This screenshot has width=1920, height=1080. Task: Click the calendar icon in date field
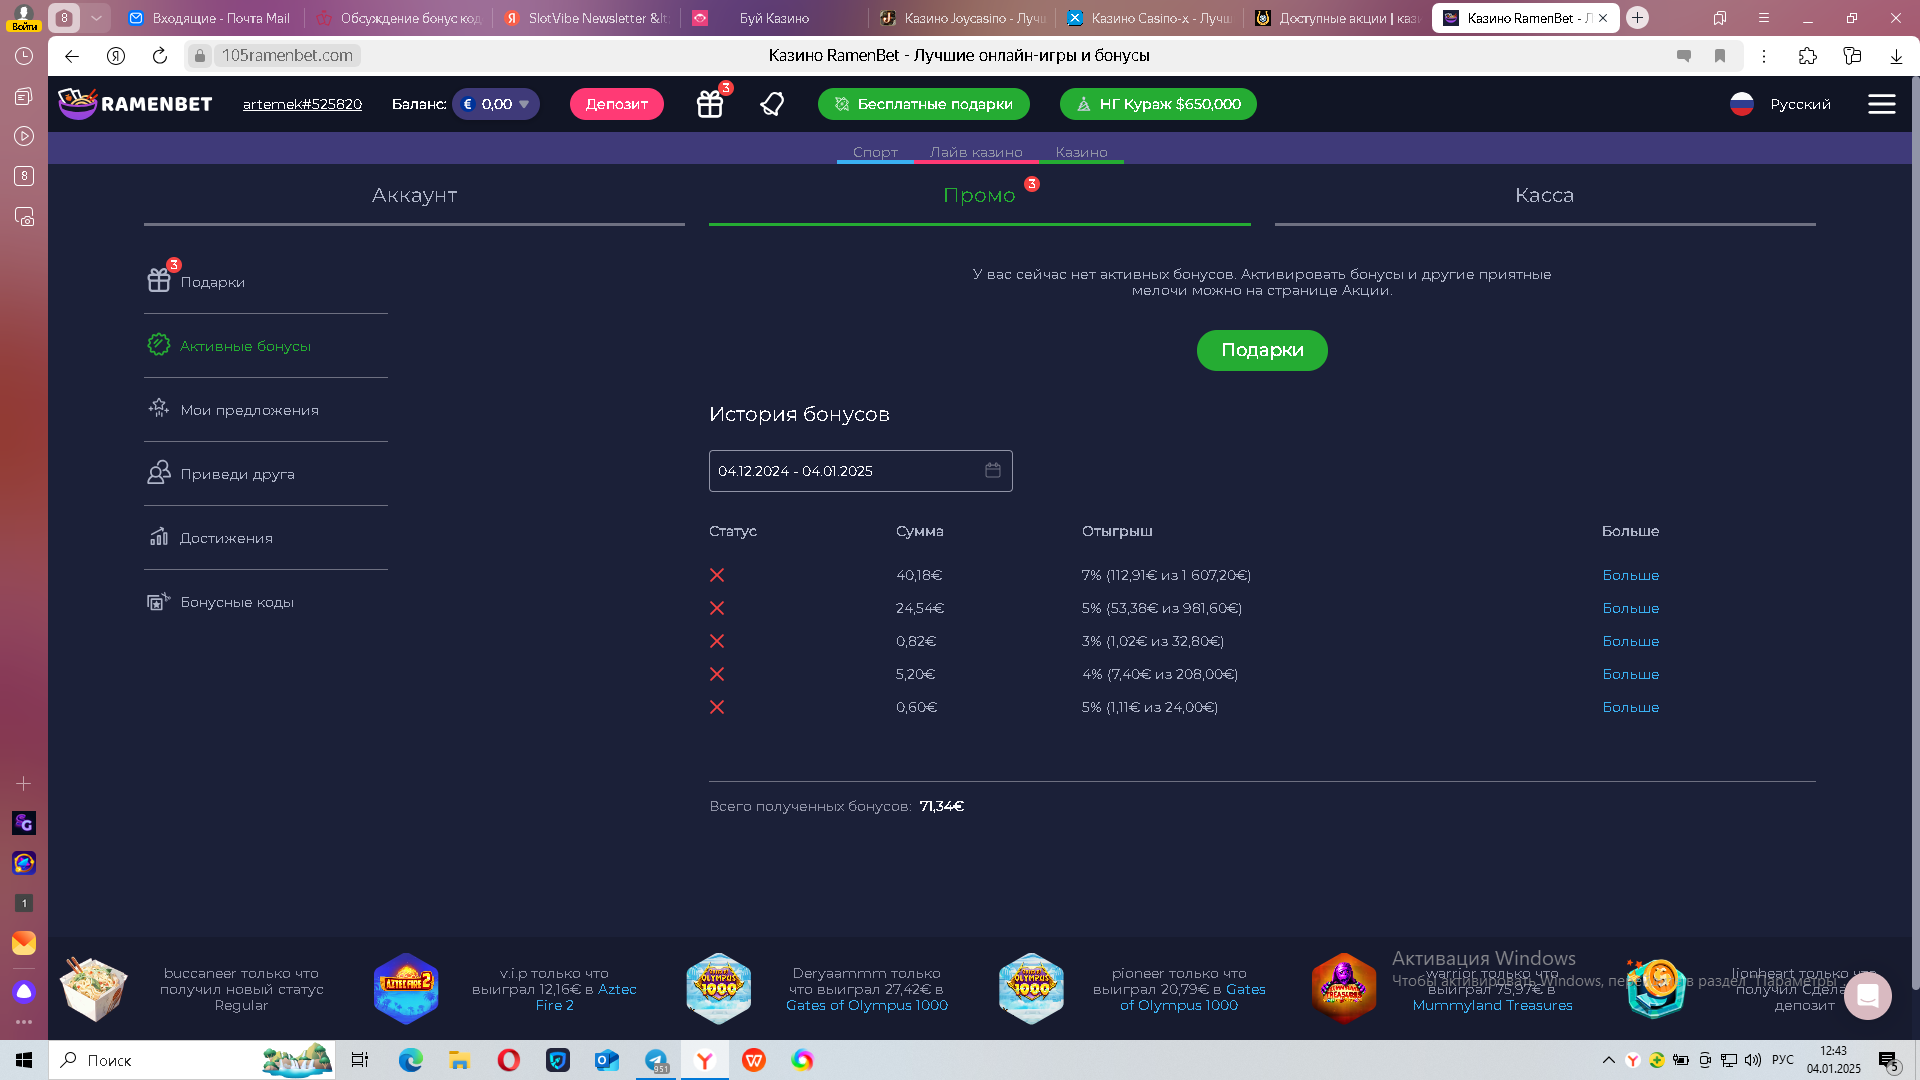point(992,470)
